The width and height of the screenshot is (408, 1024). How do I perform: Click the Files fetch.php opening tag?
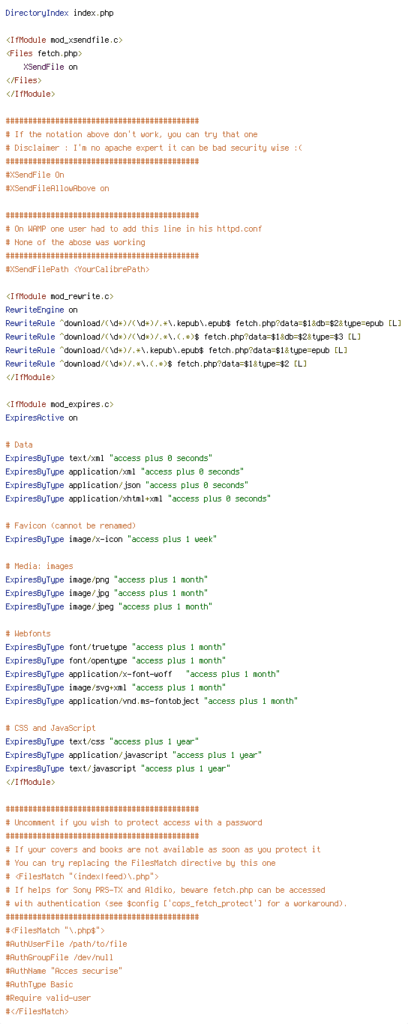click(x=44, y=54)
